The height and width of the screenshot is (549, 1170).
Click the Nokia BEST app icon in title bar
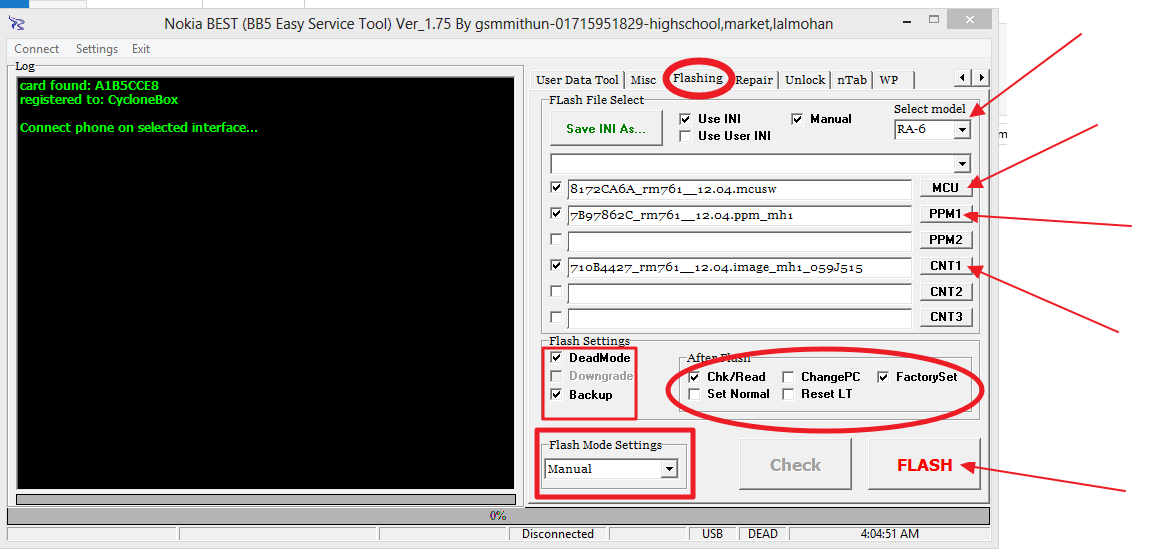(16, 23)
